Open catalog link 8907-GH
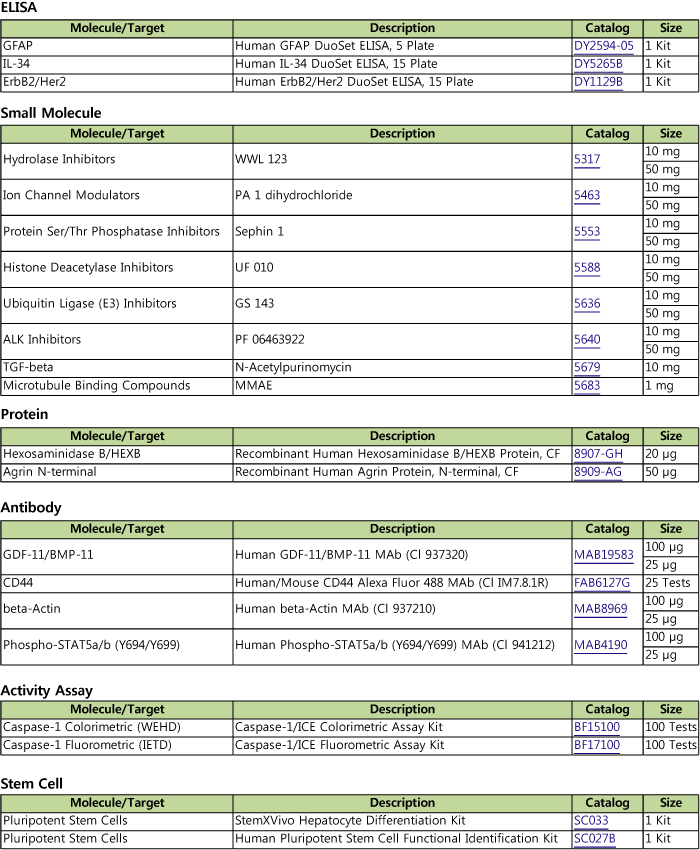The image size is (700, 850). pyautogui.click(x=598, y=454)
